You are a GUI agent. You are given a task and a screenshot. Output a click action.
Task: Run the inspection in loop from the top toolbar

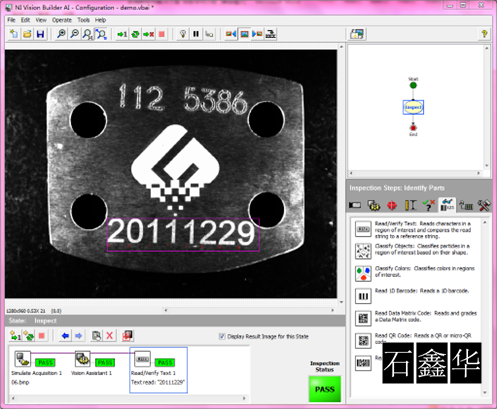[x=135, y=34]
